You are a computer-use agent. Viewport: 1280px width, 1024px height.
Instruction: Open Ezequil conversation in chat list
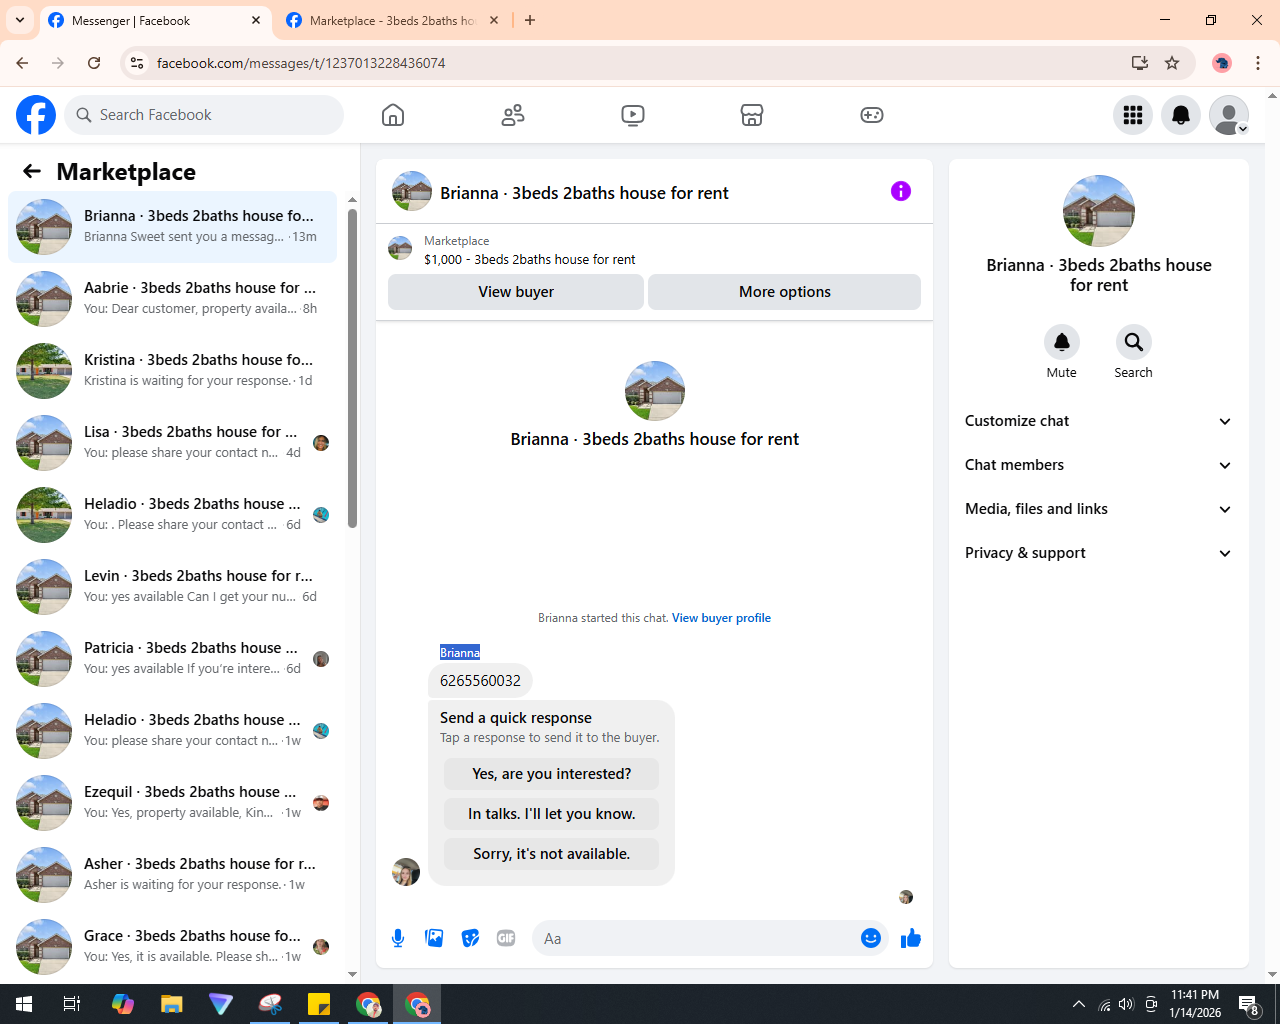[172, 803]
